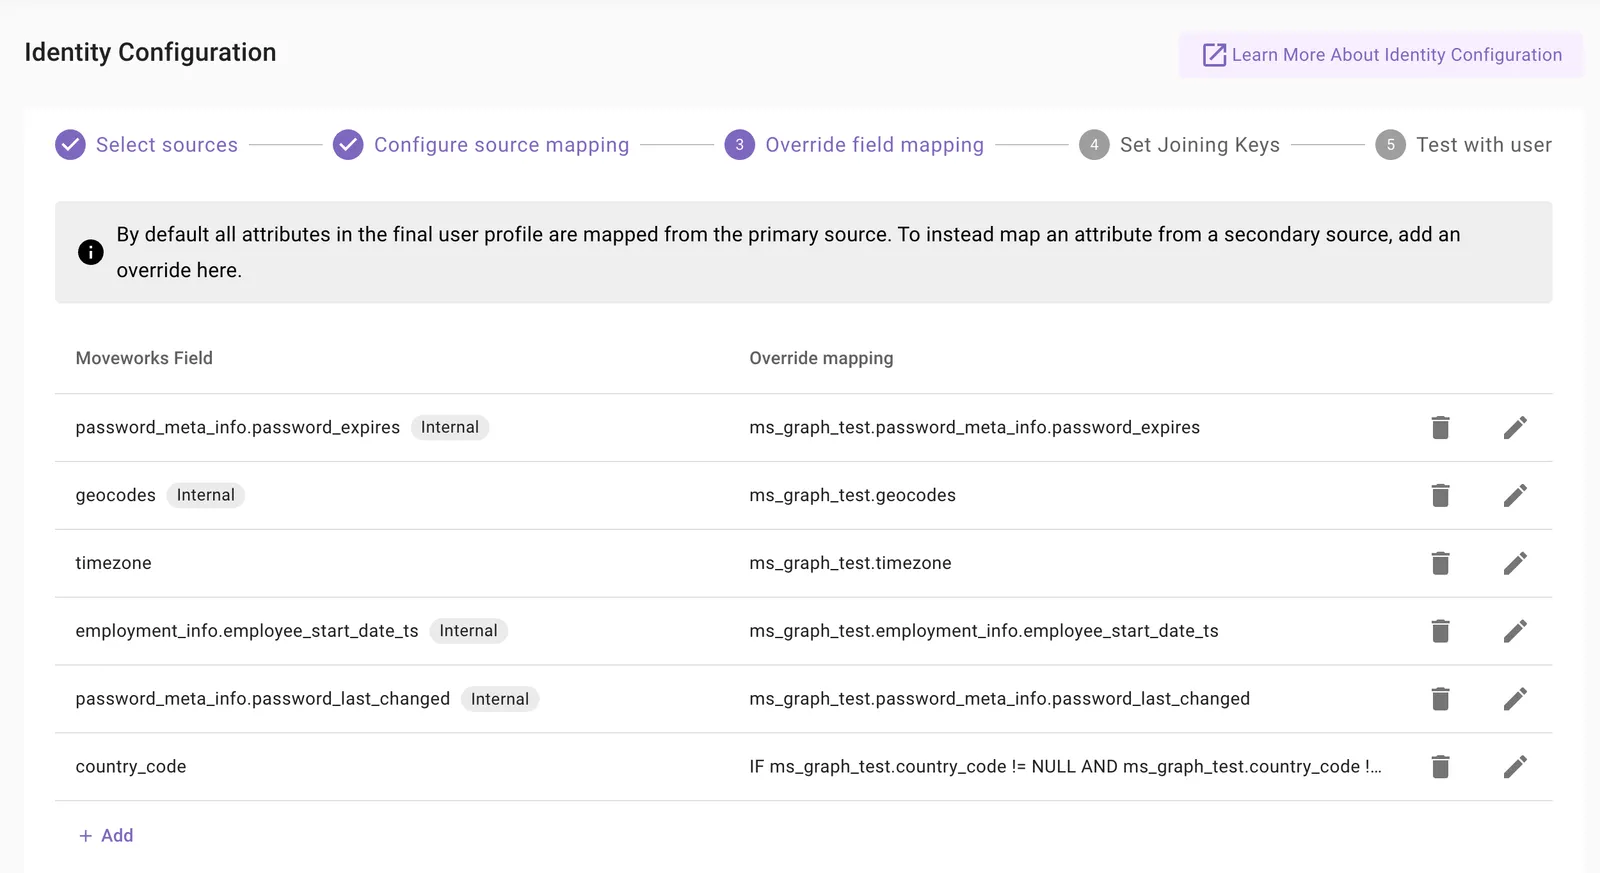
Task: Delete the employee_start_date_ts override
Action: 1440,631
